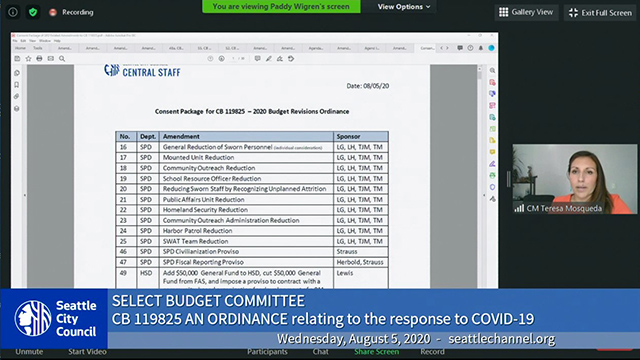Click the Acrobat print icon
Screen dimensions: 640x360
pos(39,59)
